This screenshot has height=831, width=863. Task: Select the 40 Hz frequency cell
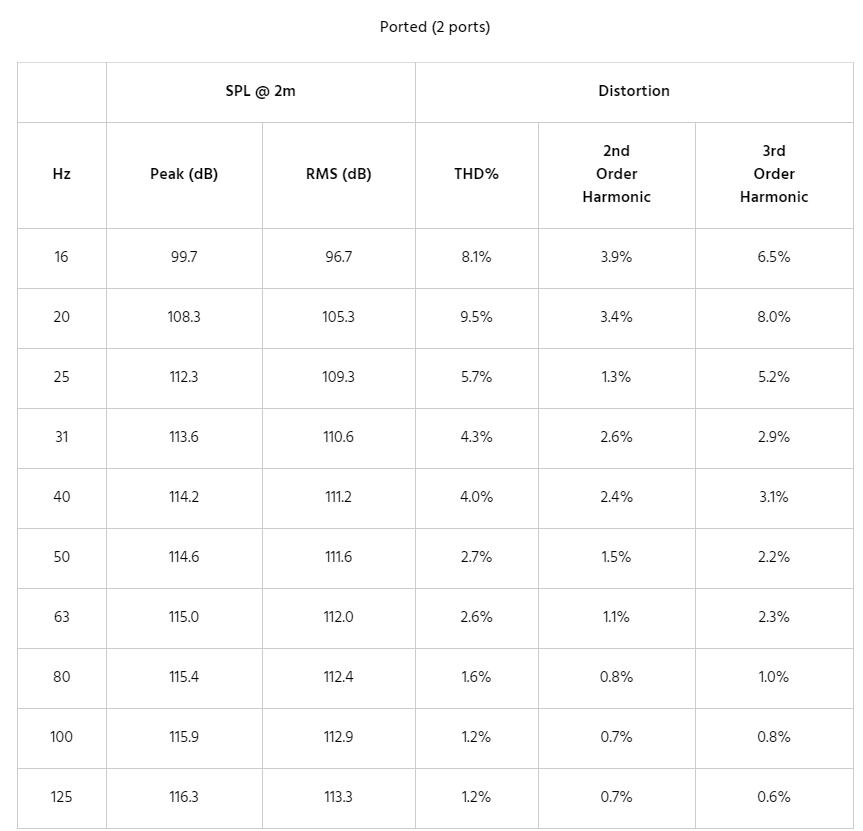tap(62, 497)
